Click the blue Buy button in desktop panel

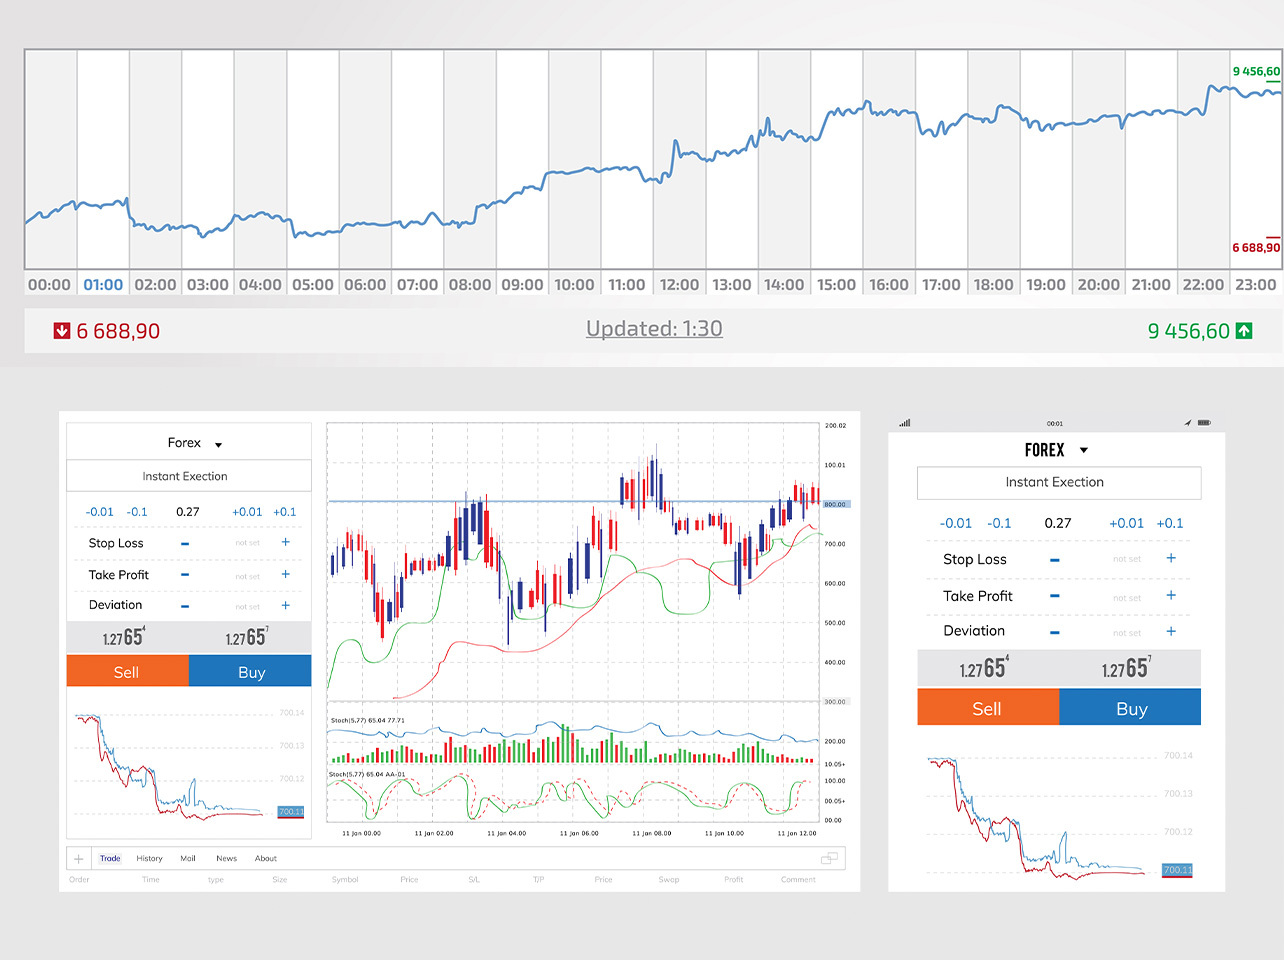pyautogui.click(x=250, y=671)
